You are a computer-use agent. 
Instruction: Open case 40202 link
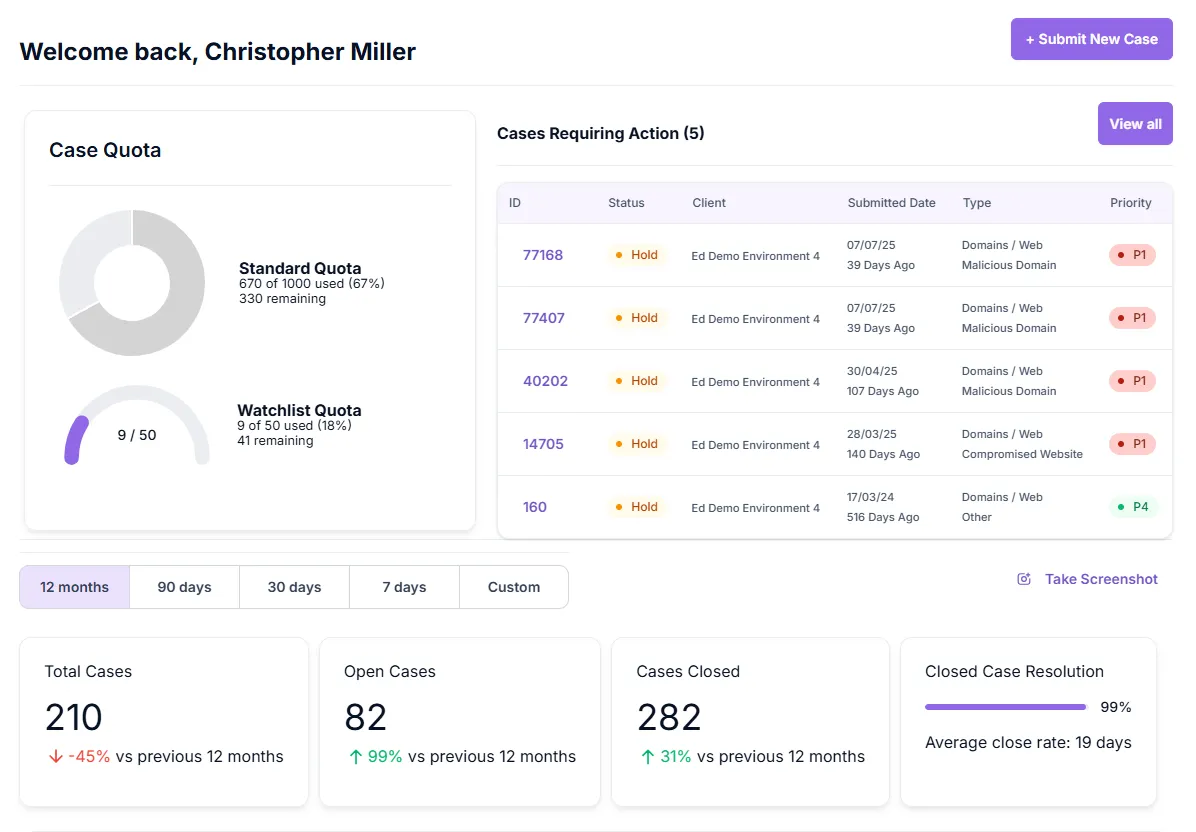[x=545, y=381]
